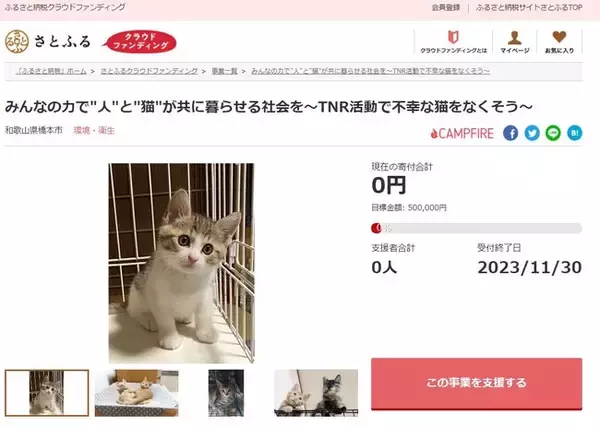The width and height of the screenshot is (600, 426).
Task: Share on Twitter icon
Action: (532, 133)
